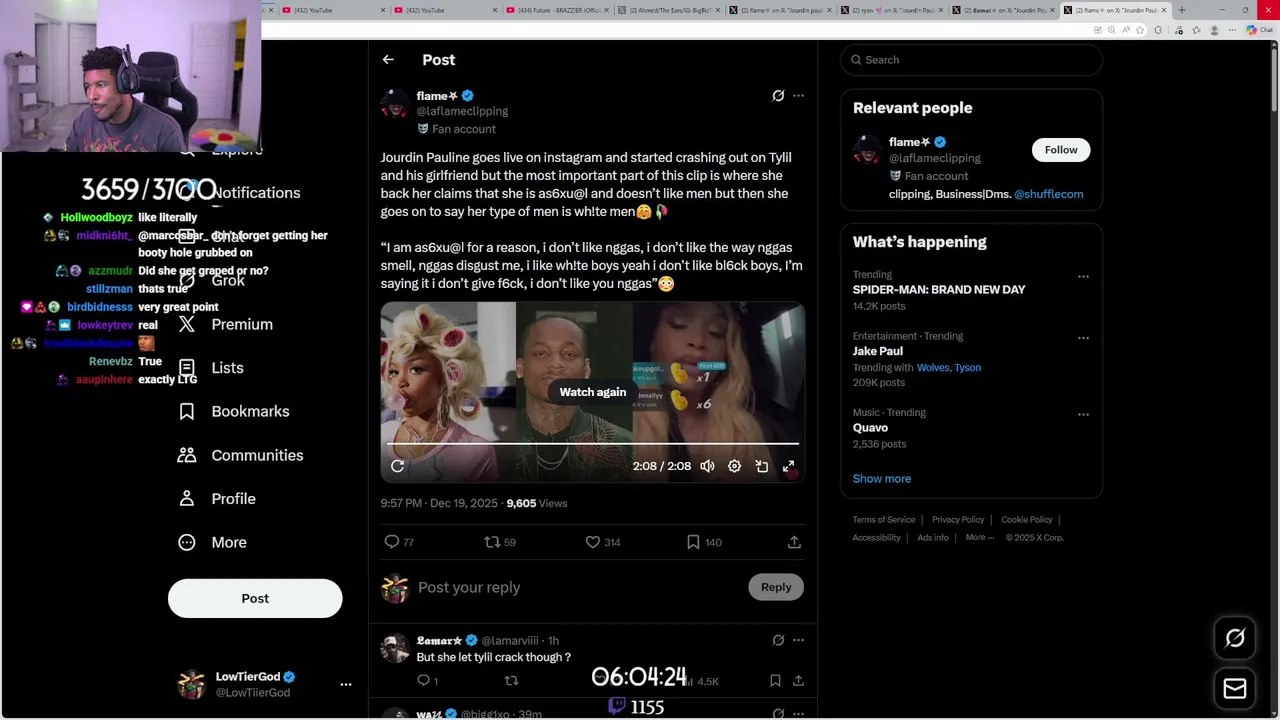Open the Grok floating button

click(1235, 638)
